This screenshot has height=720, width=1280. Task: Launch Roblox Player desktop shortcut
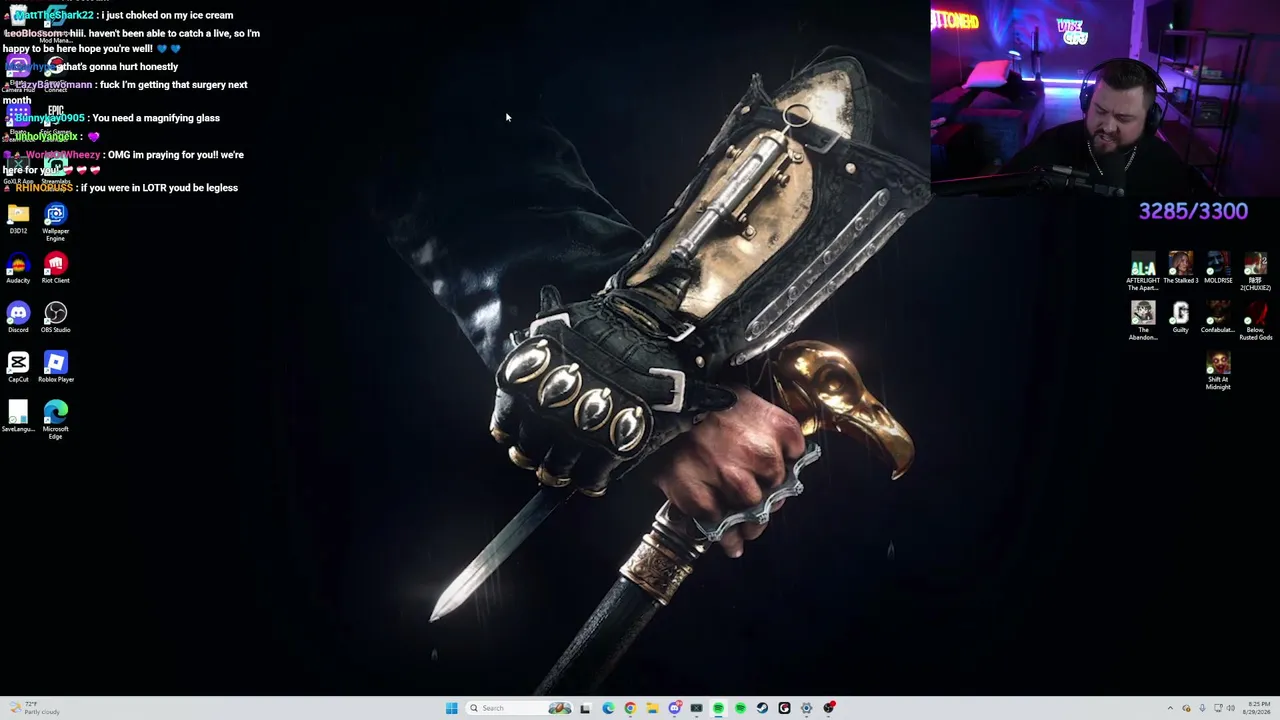pyautogui.click(x=55, y=367)
